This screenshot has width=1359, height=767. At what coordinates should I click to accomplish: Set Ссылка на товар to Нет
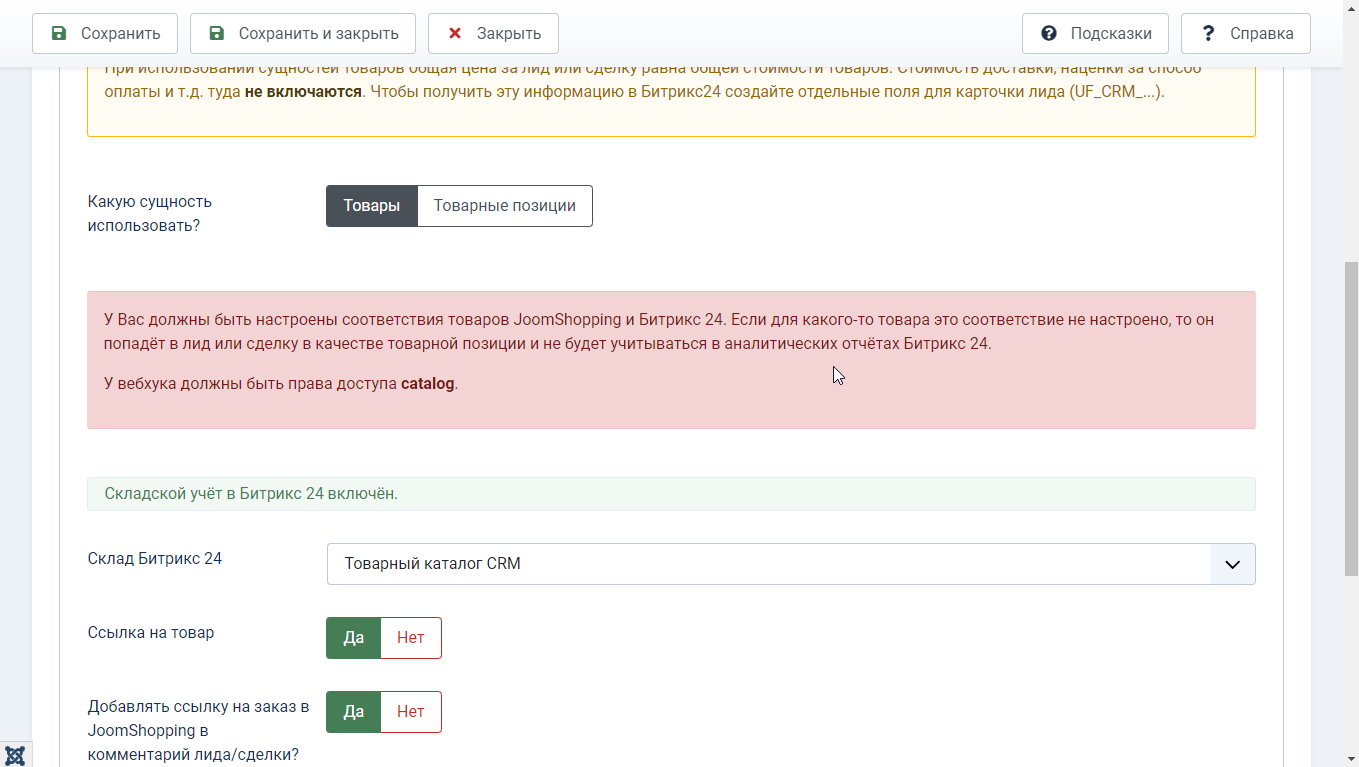click(411, 638)
